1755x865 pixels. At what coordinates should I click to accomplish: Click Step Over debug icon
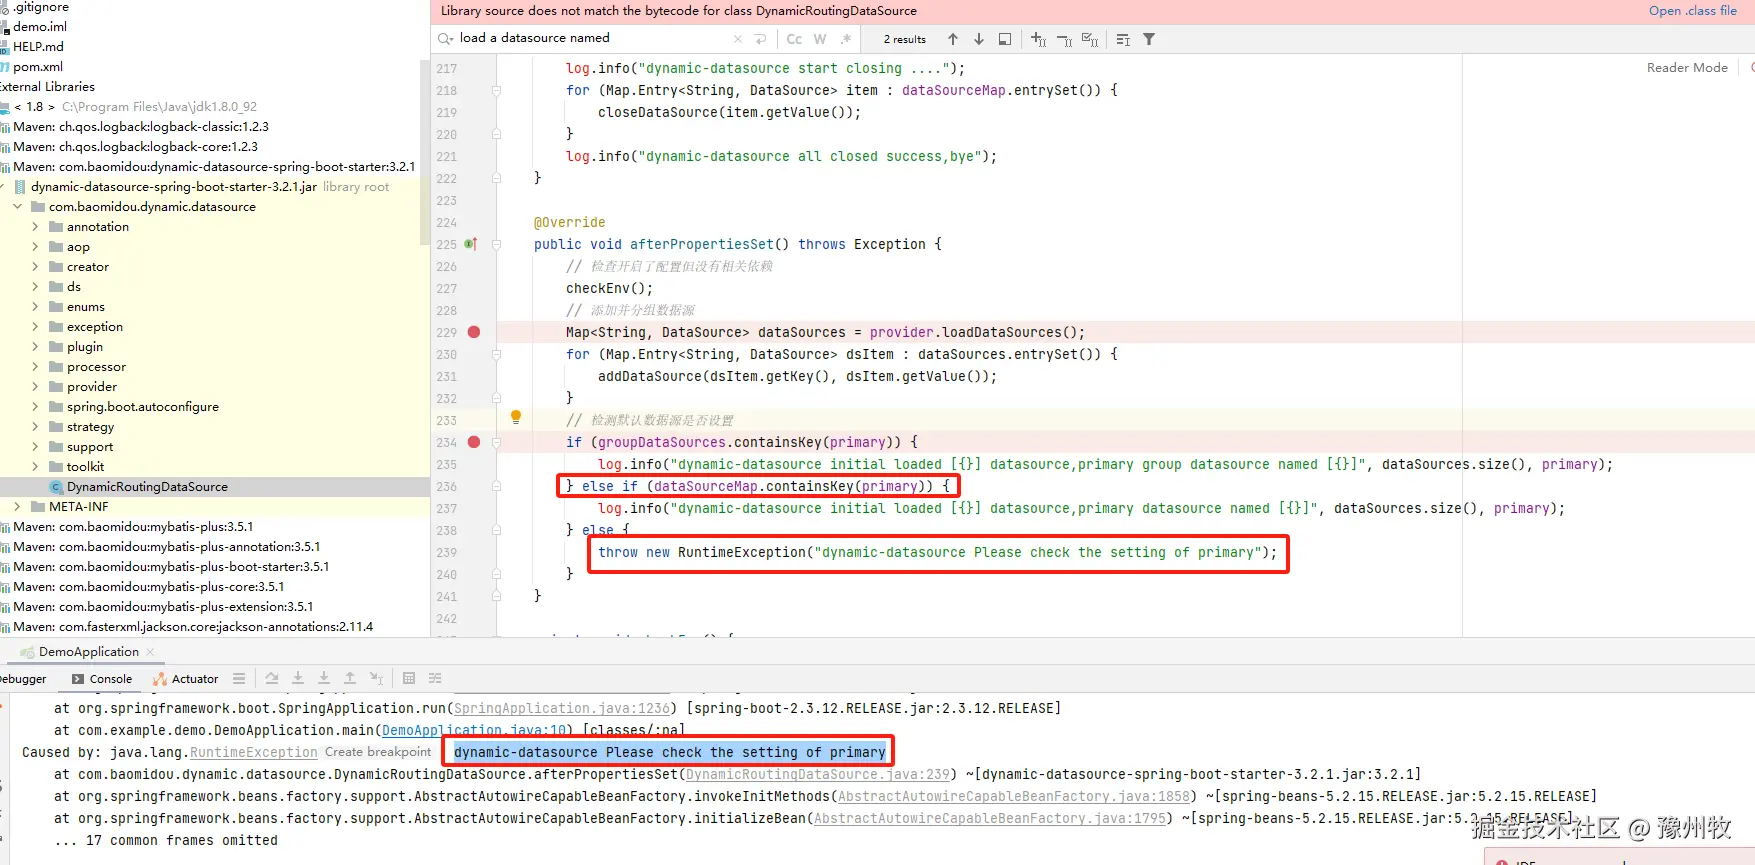pos(272,678)
